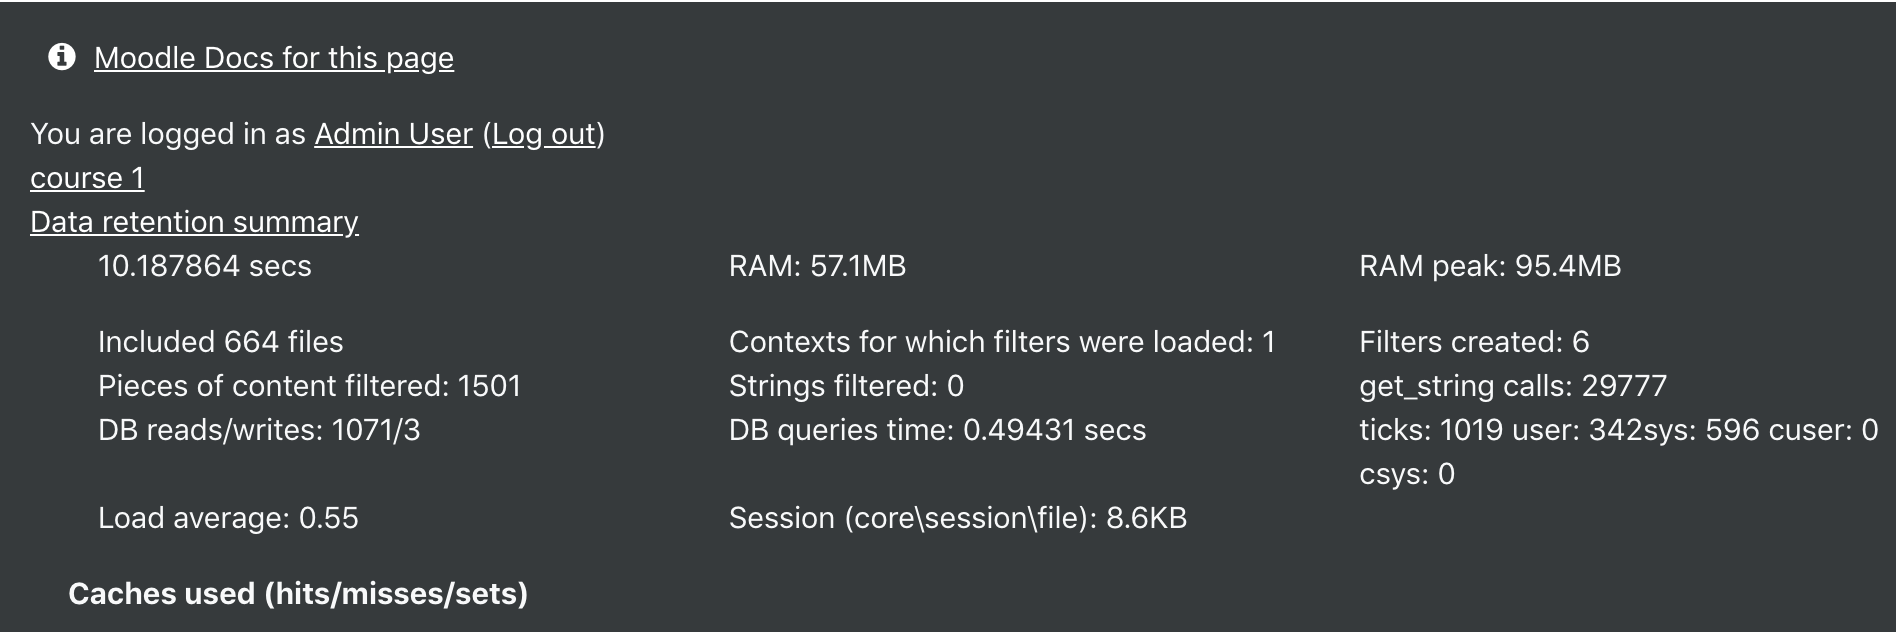Click Contexts for which filters were loaded
The image size is (1896, 632).
[1002, 342]
